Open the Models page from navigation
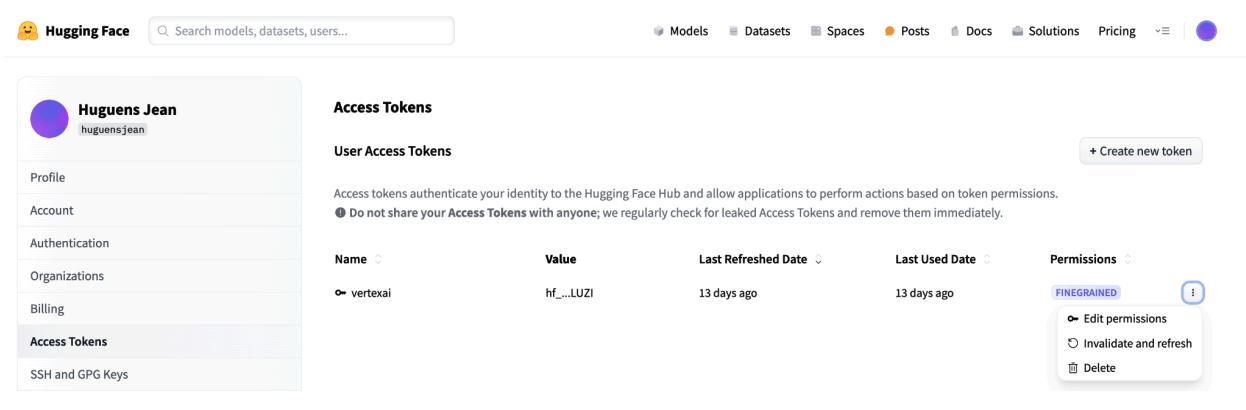 click(x=680, y=31)
